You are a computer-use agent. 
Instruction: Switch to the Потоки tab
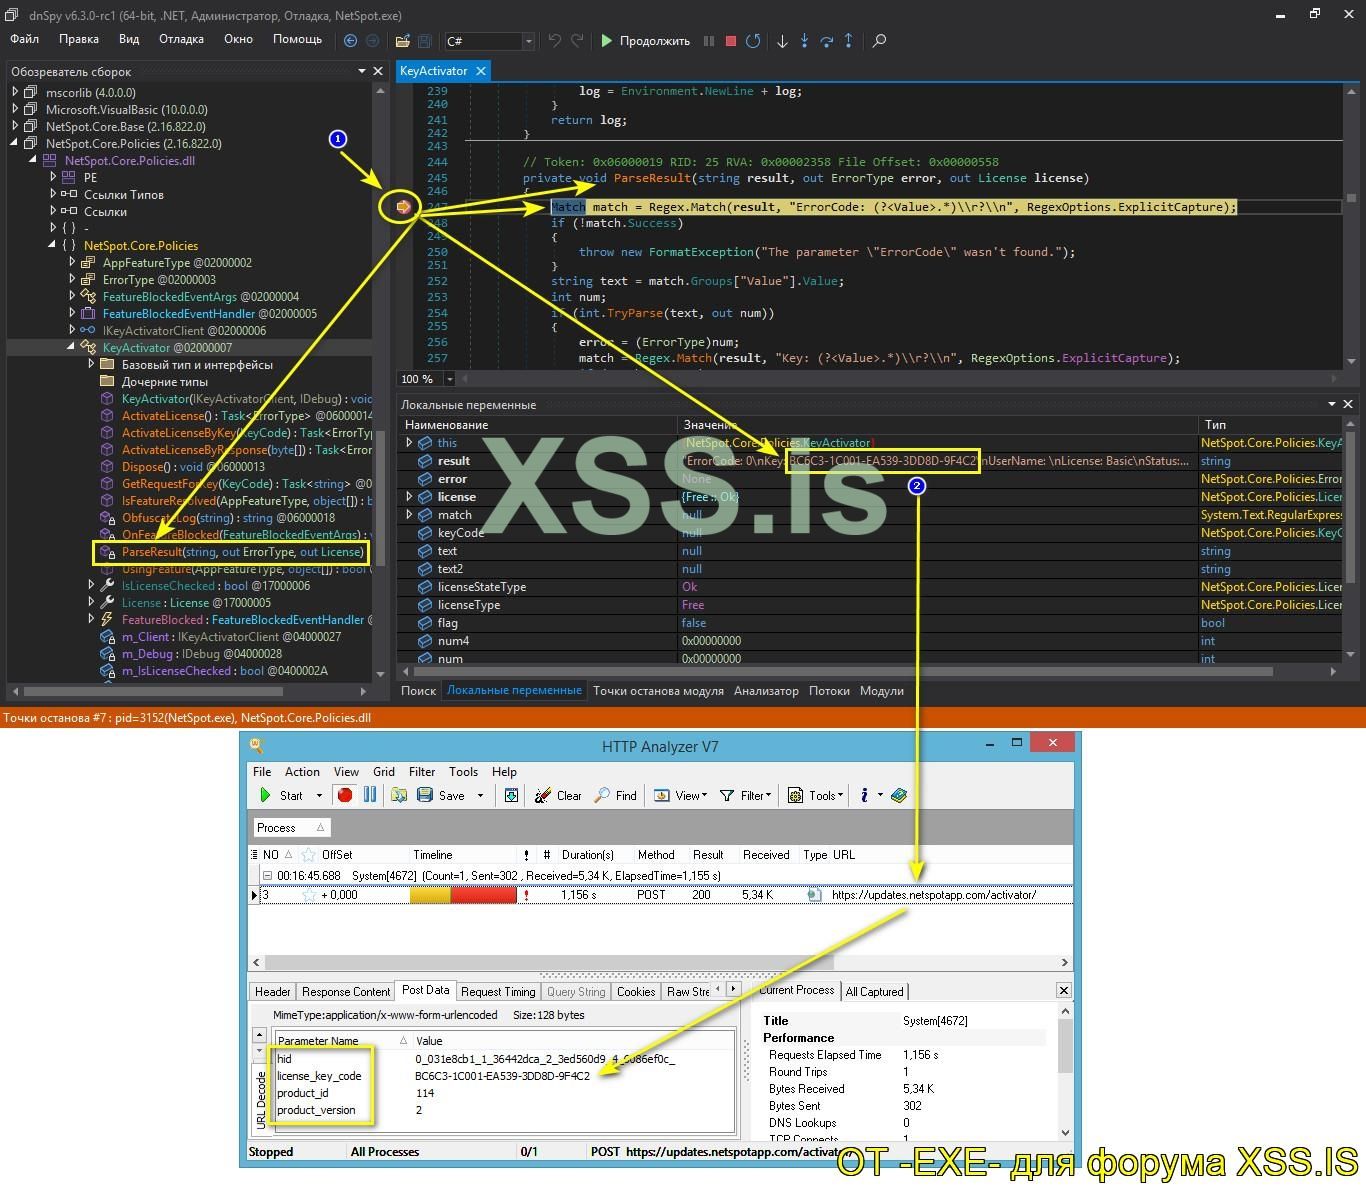tap(829, 691)
